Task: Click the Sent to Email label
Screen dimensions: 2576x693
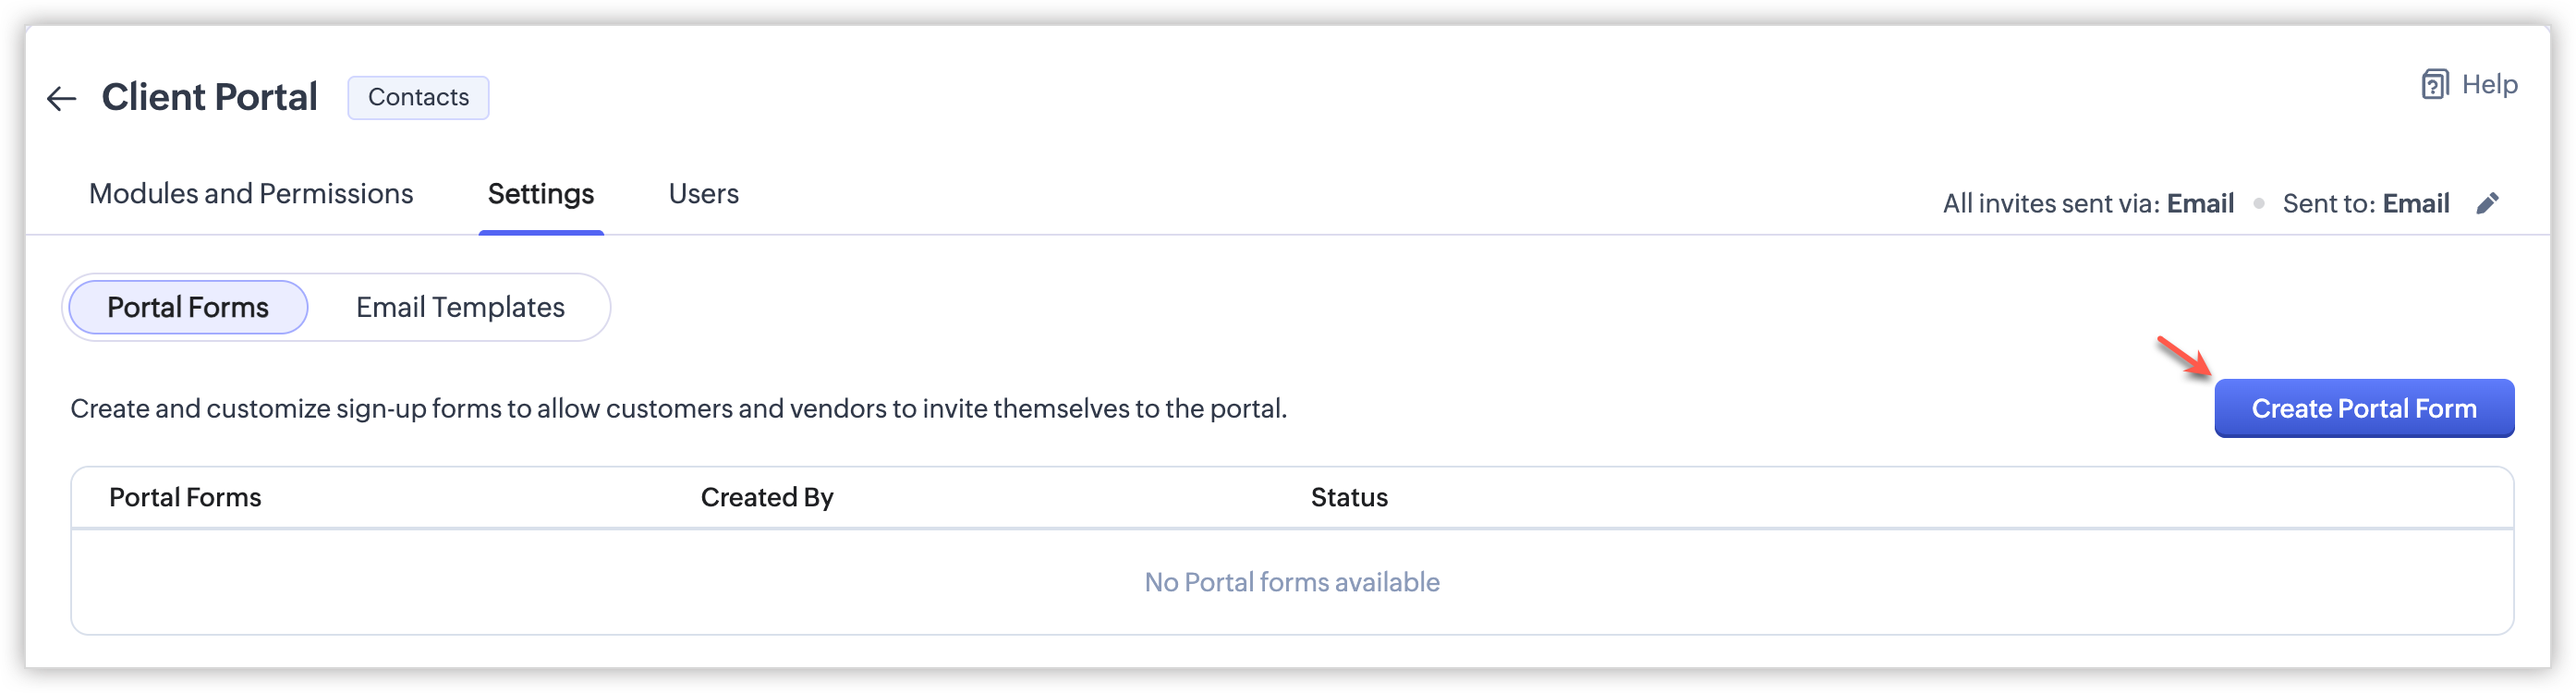Action: pos(2365,204)
